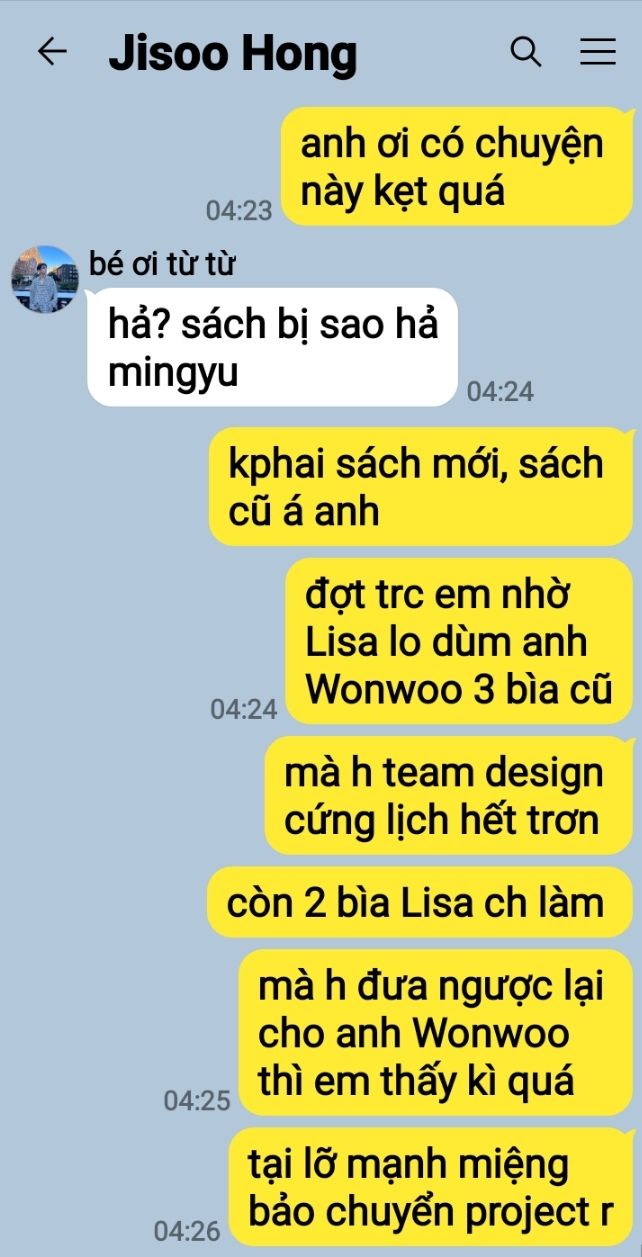Select message 'hả? sách bị sao hả mingyu'
Image resolution: width=642 pixels, height=1257 pixels.
[273, 348]
